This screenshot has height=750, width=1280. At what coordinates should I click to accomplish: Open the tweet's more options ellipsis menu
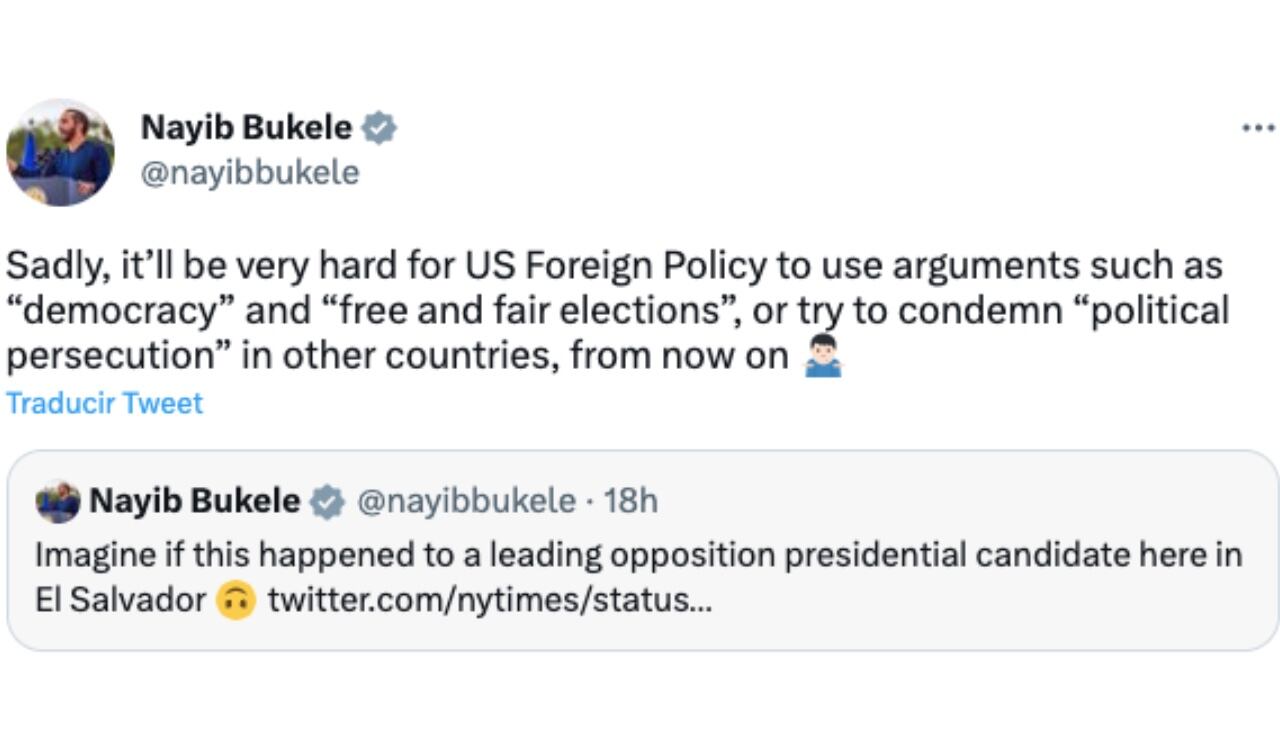click(x=1258, y=126)
